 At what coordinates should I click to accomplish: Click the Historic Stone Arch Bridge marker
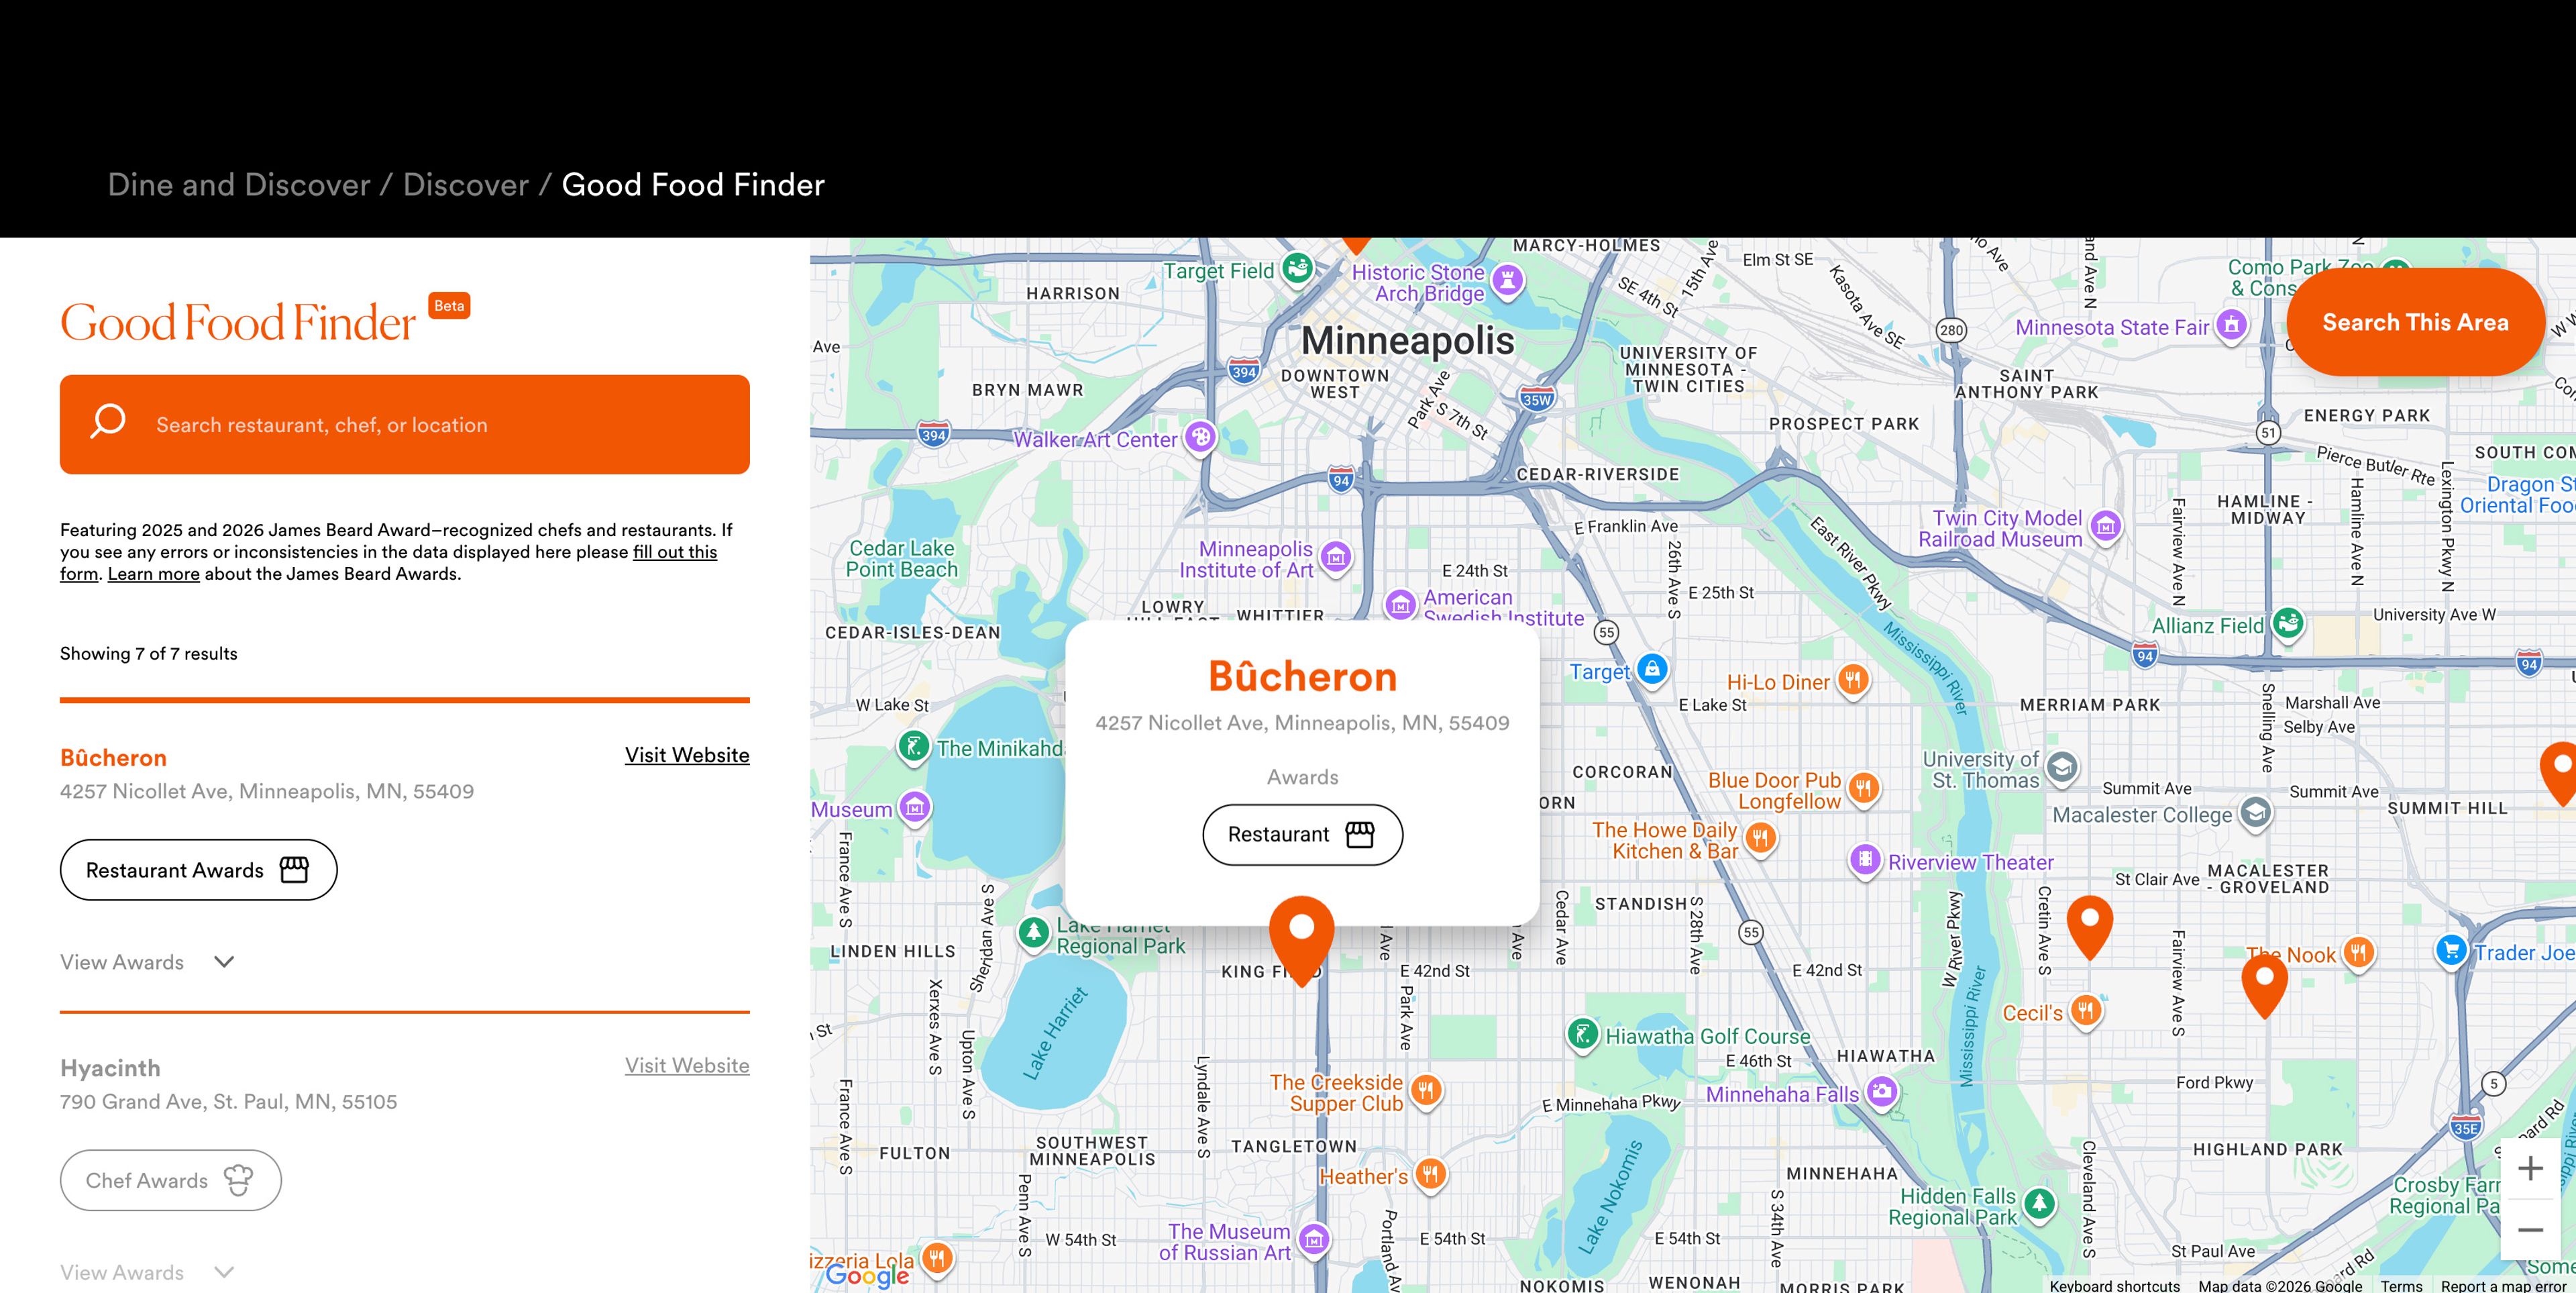[1508, 280]
